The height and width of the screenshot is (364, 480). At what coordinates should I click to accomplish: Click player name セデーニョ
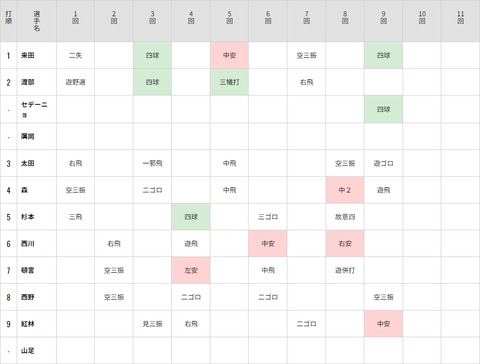34,109
